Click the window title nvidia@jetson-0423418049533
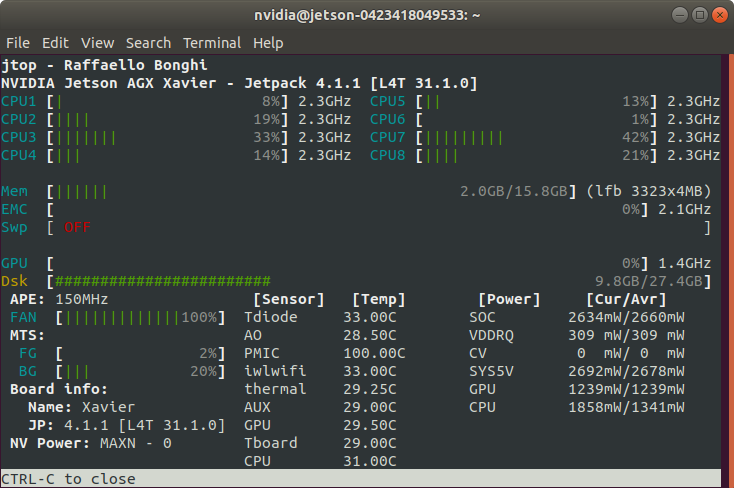 (x=367, y=15)
